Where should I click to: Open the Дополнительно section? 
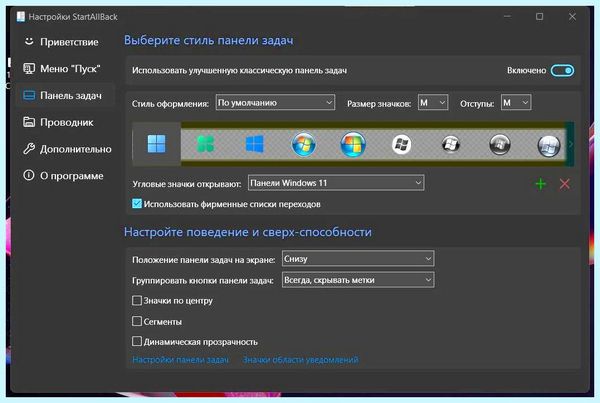tap(66, 149)
